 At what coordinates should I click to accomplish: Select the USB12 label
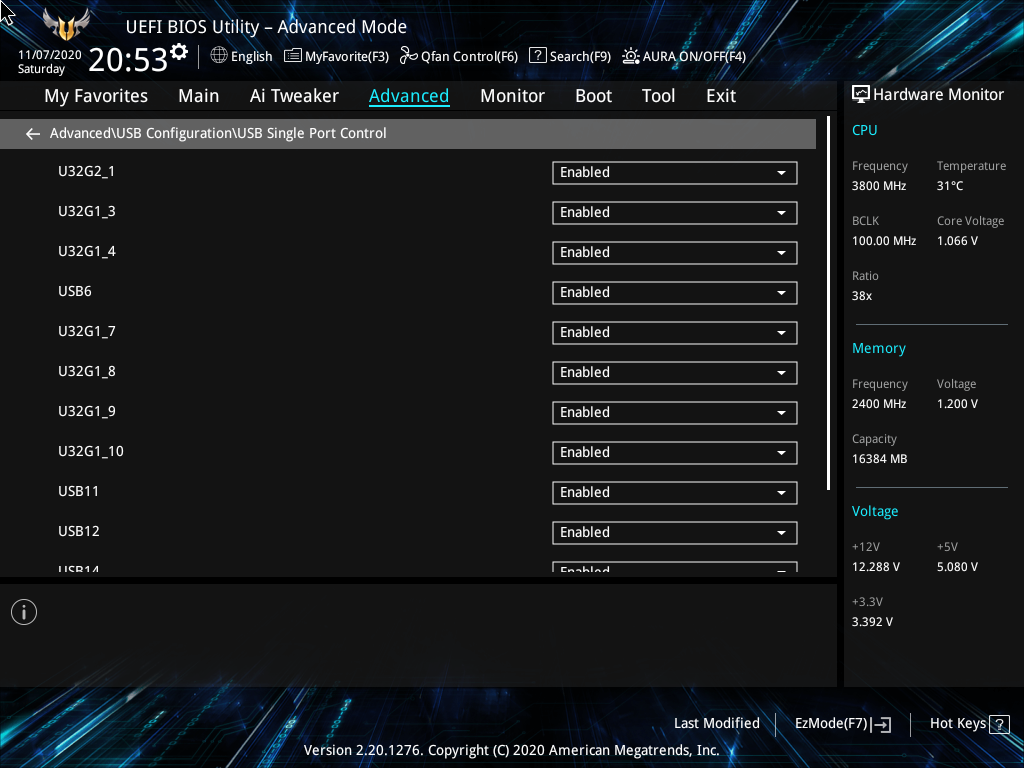click(x=78, y=532)
